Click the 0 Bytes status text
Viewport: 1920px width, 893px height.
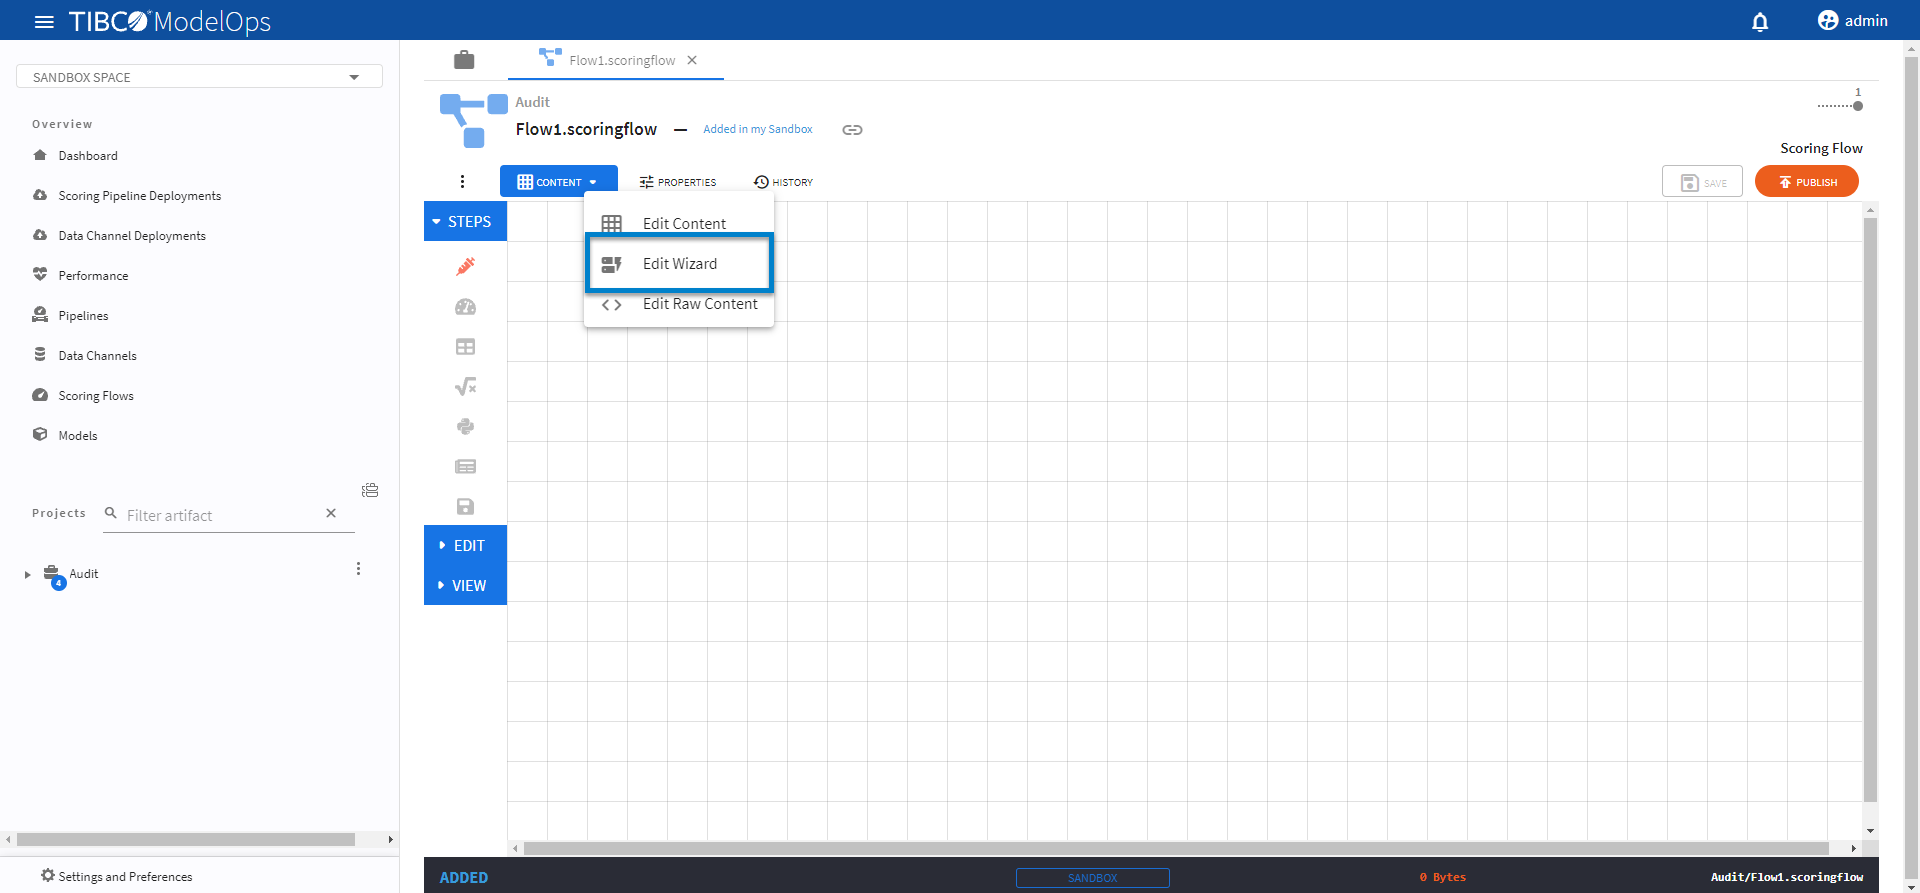(x=1442, y=877)
